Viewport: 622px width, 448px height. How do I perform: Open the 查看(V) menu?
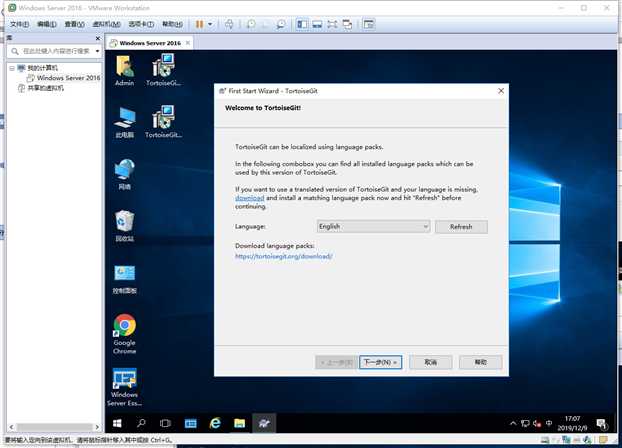(75, 24)
